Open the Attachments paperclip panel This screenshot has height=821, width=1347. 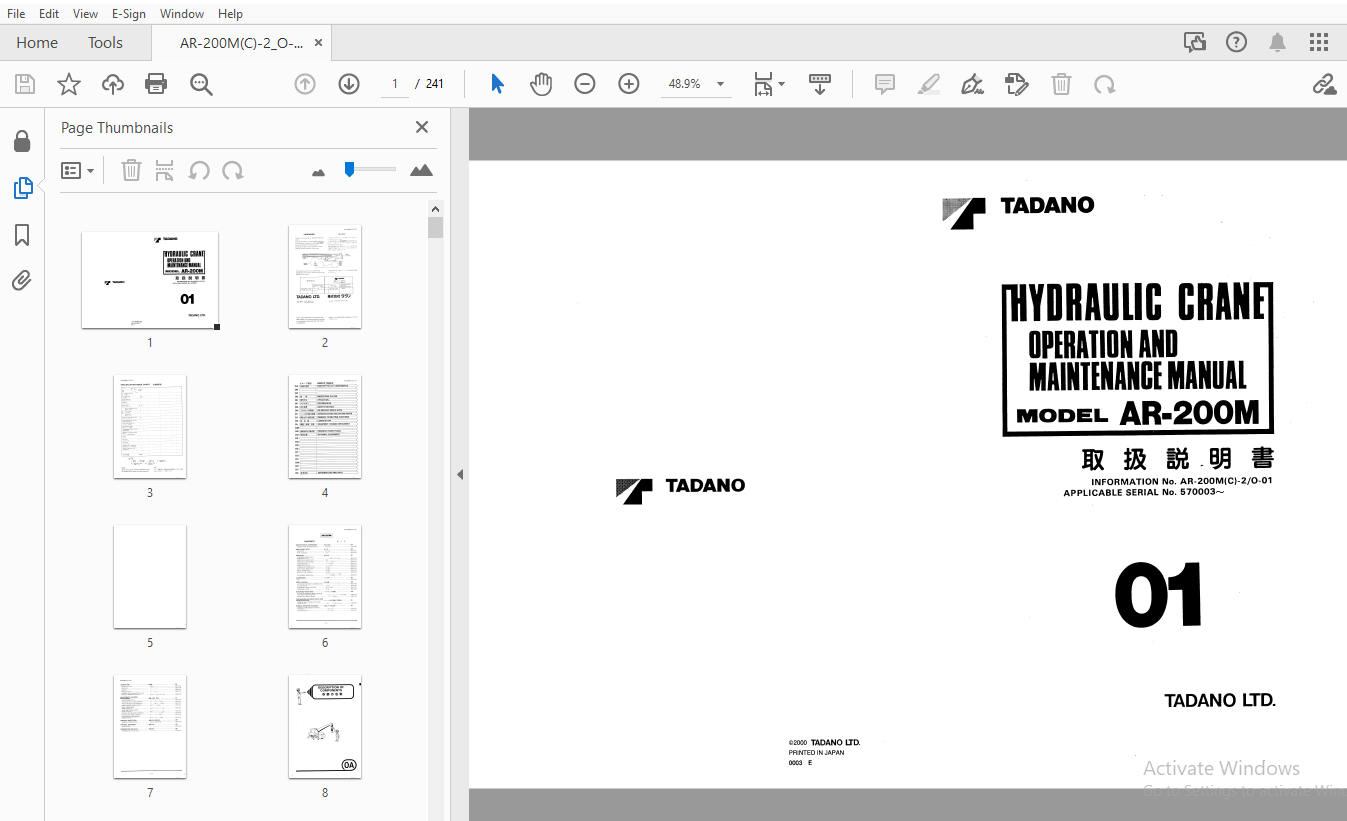pyautogui.click(x=22, y=280)
